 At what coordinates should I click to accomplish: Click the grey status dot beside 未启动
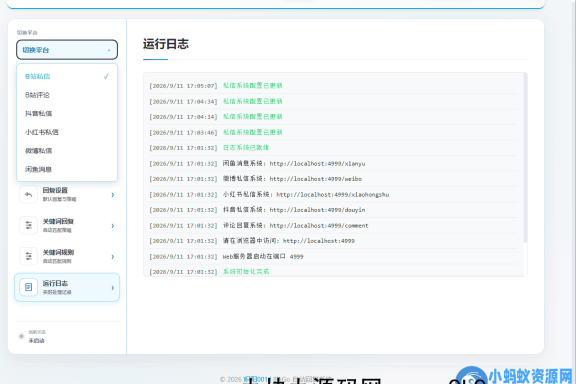click(x=21, y=336)
